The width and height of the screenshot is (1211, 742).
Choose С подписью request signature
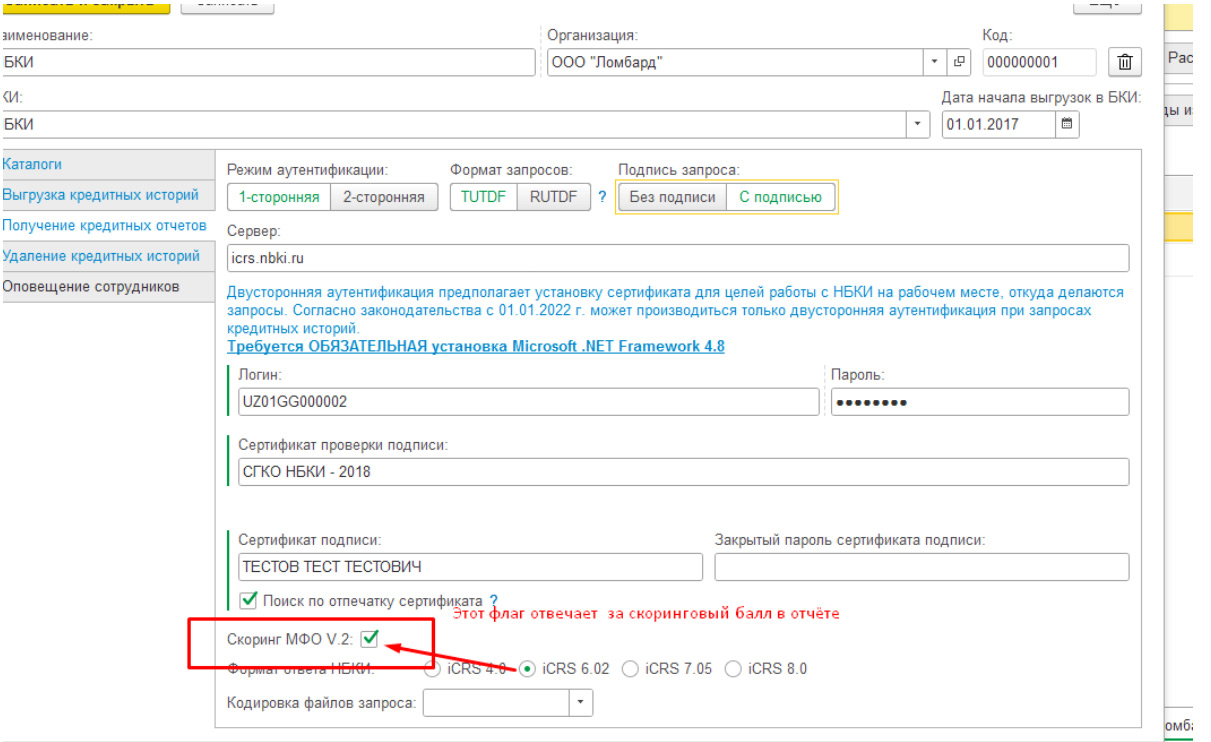point(780,197)
